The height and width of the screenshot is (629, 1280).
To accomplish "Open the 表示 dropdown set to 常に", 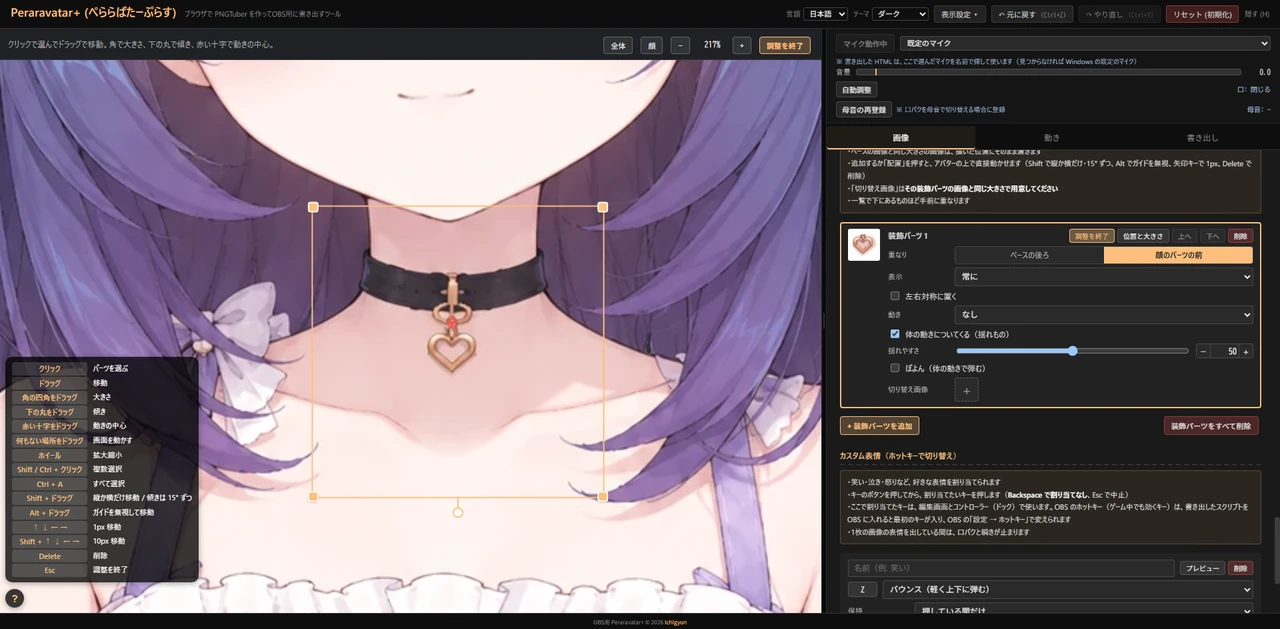I will tap(1104, 276).
